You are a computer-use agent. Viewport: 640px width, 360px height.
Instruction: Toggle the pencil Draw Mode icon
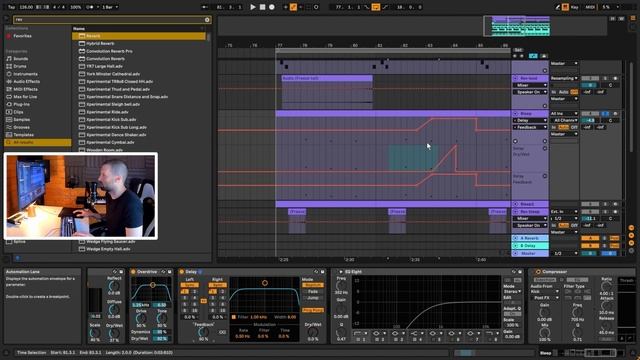(x=557, y=7)
